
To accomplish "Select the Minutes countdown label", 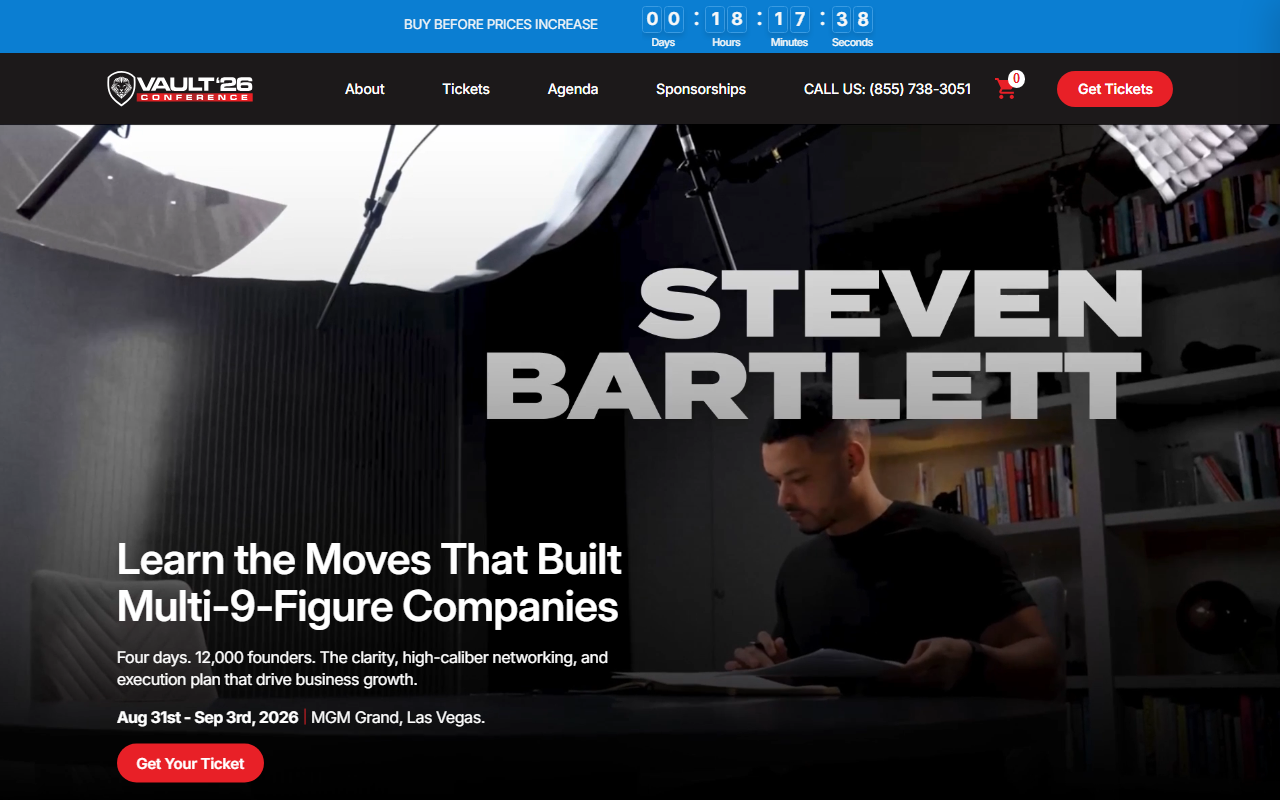I will pos(789,42).
